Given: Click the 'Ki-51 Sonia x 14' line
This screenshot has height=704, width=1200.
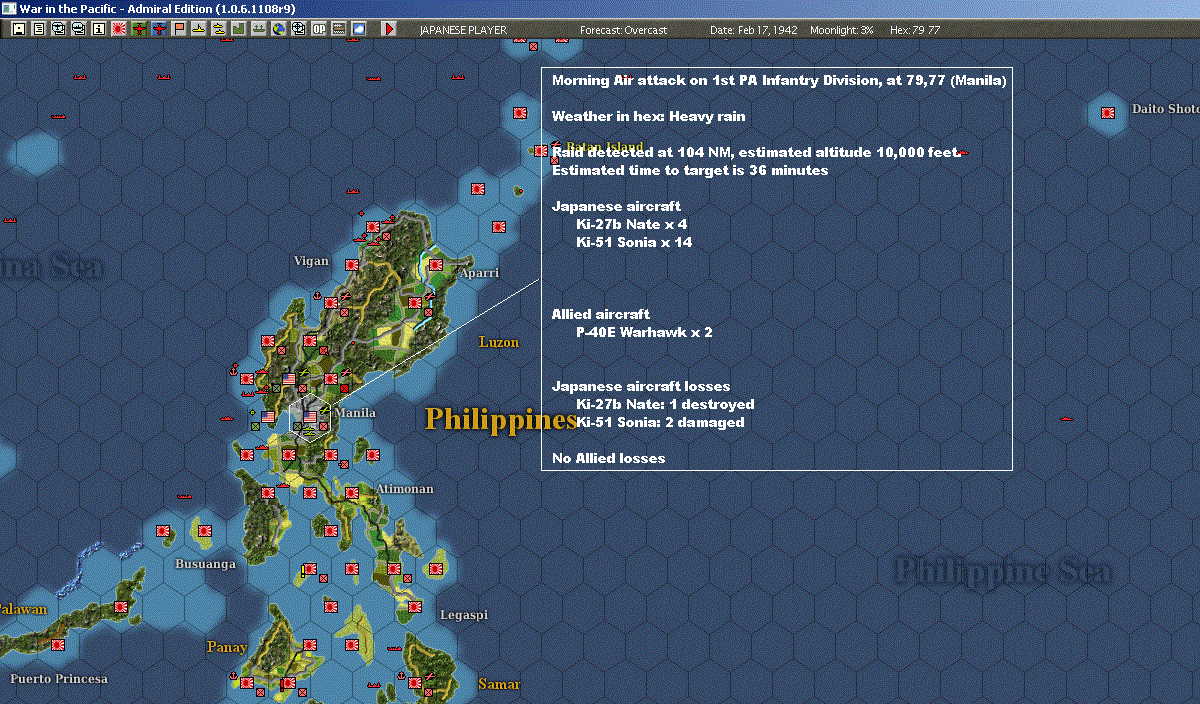Looking at the screenshot, I should (x=634, y=242).
